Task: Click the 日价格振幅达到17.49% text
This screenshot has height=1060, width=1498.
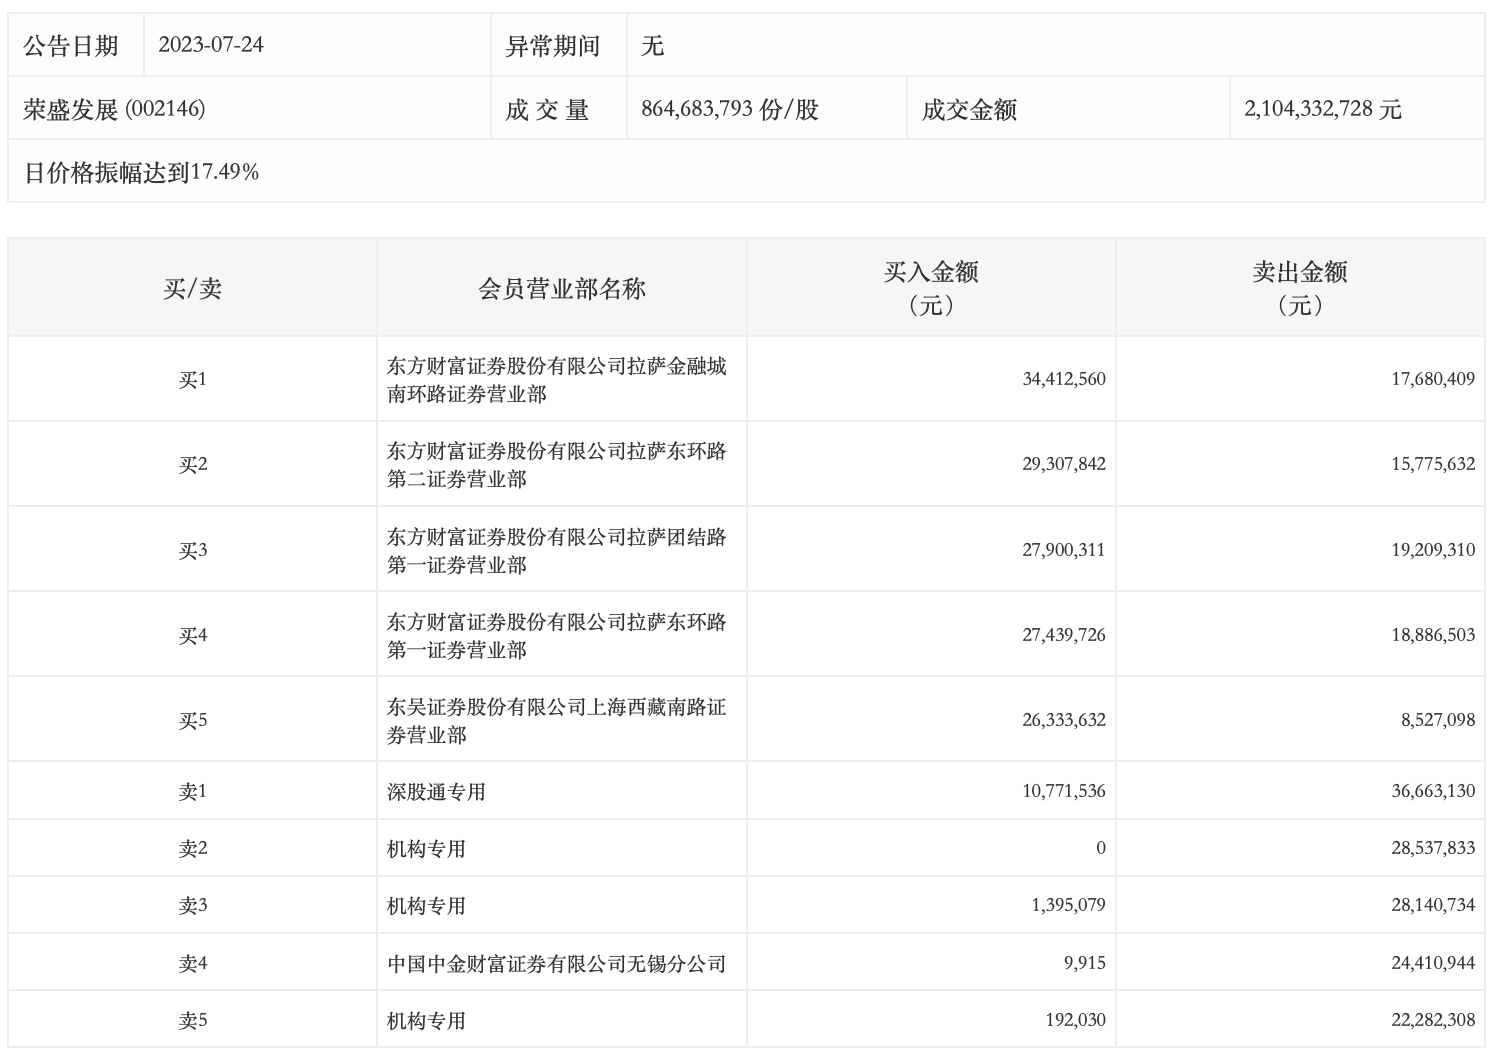Action: pos(141,172)
